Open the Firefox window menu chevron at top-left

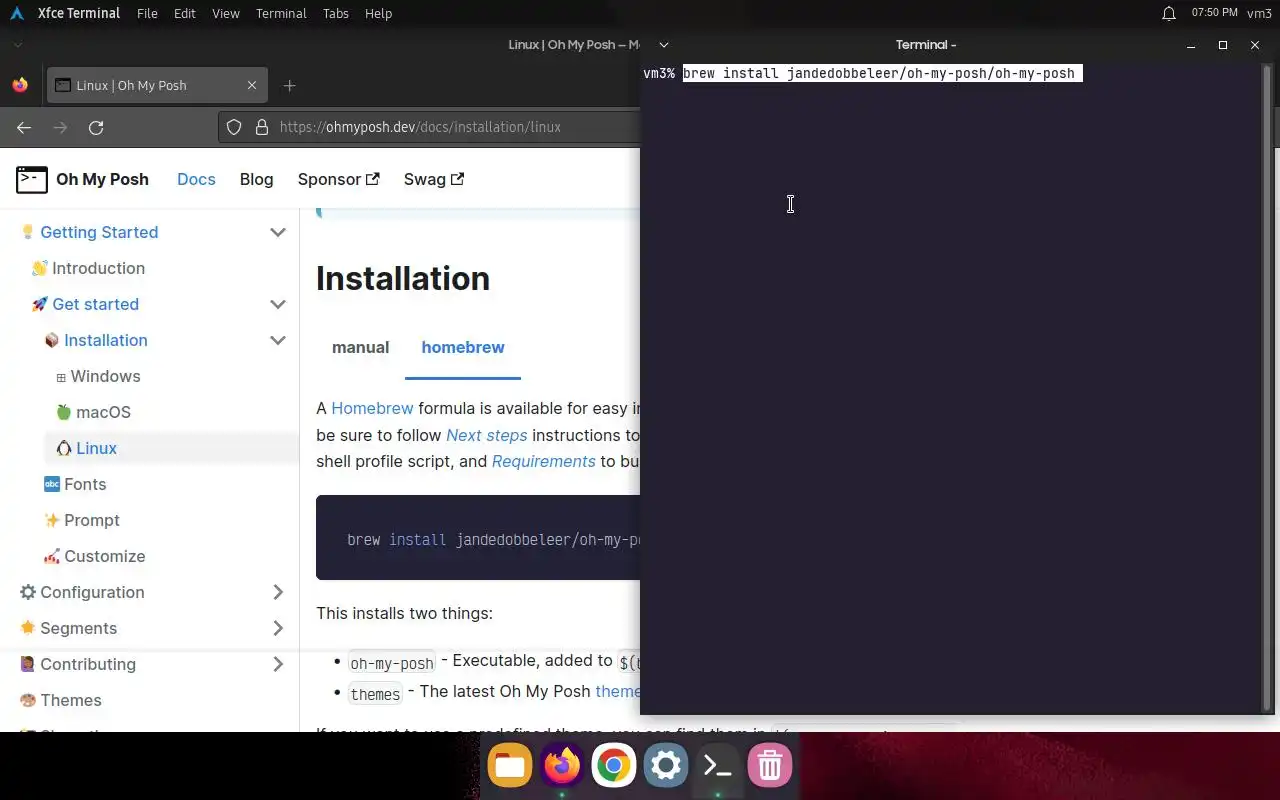point(18,45)
